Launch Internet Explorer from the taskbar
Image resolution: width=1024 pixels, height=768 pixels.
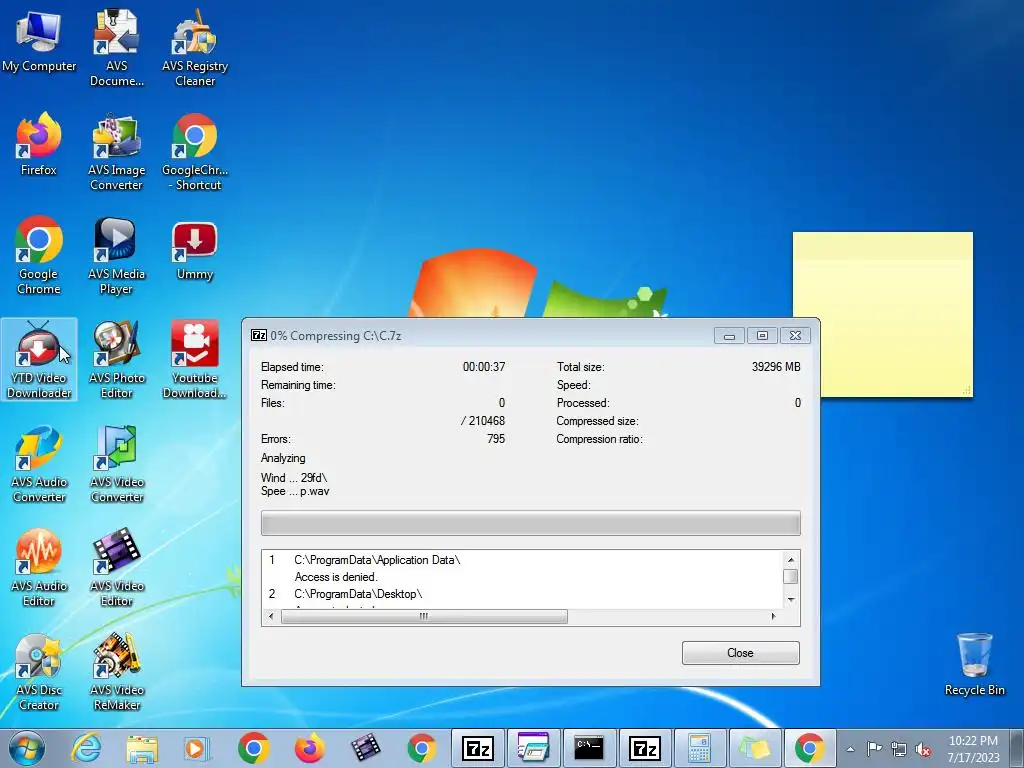point(86,748)
